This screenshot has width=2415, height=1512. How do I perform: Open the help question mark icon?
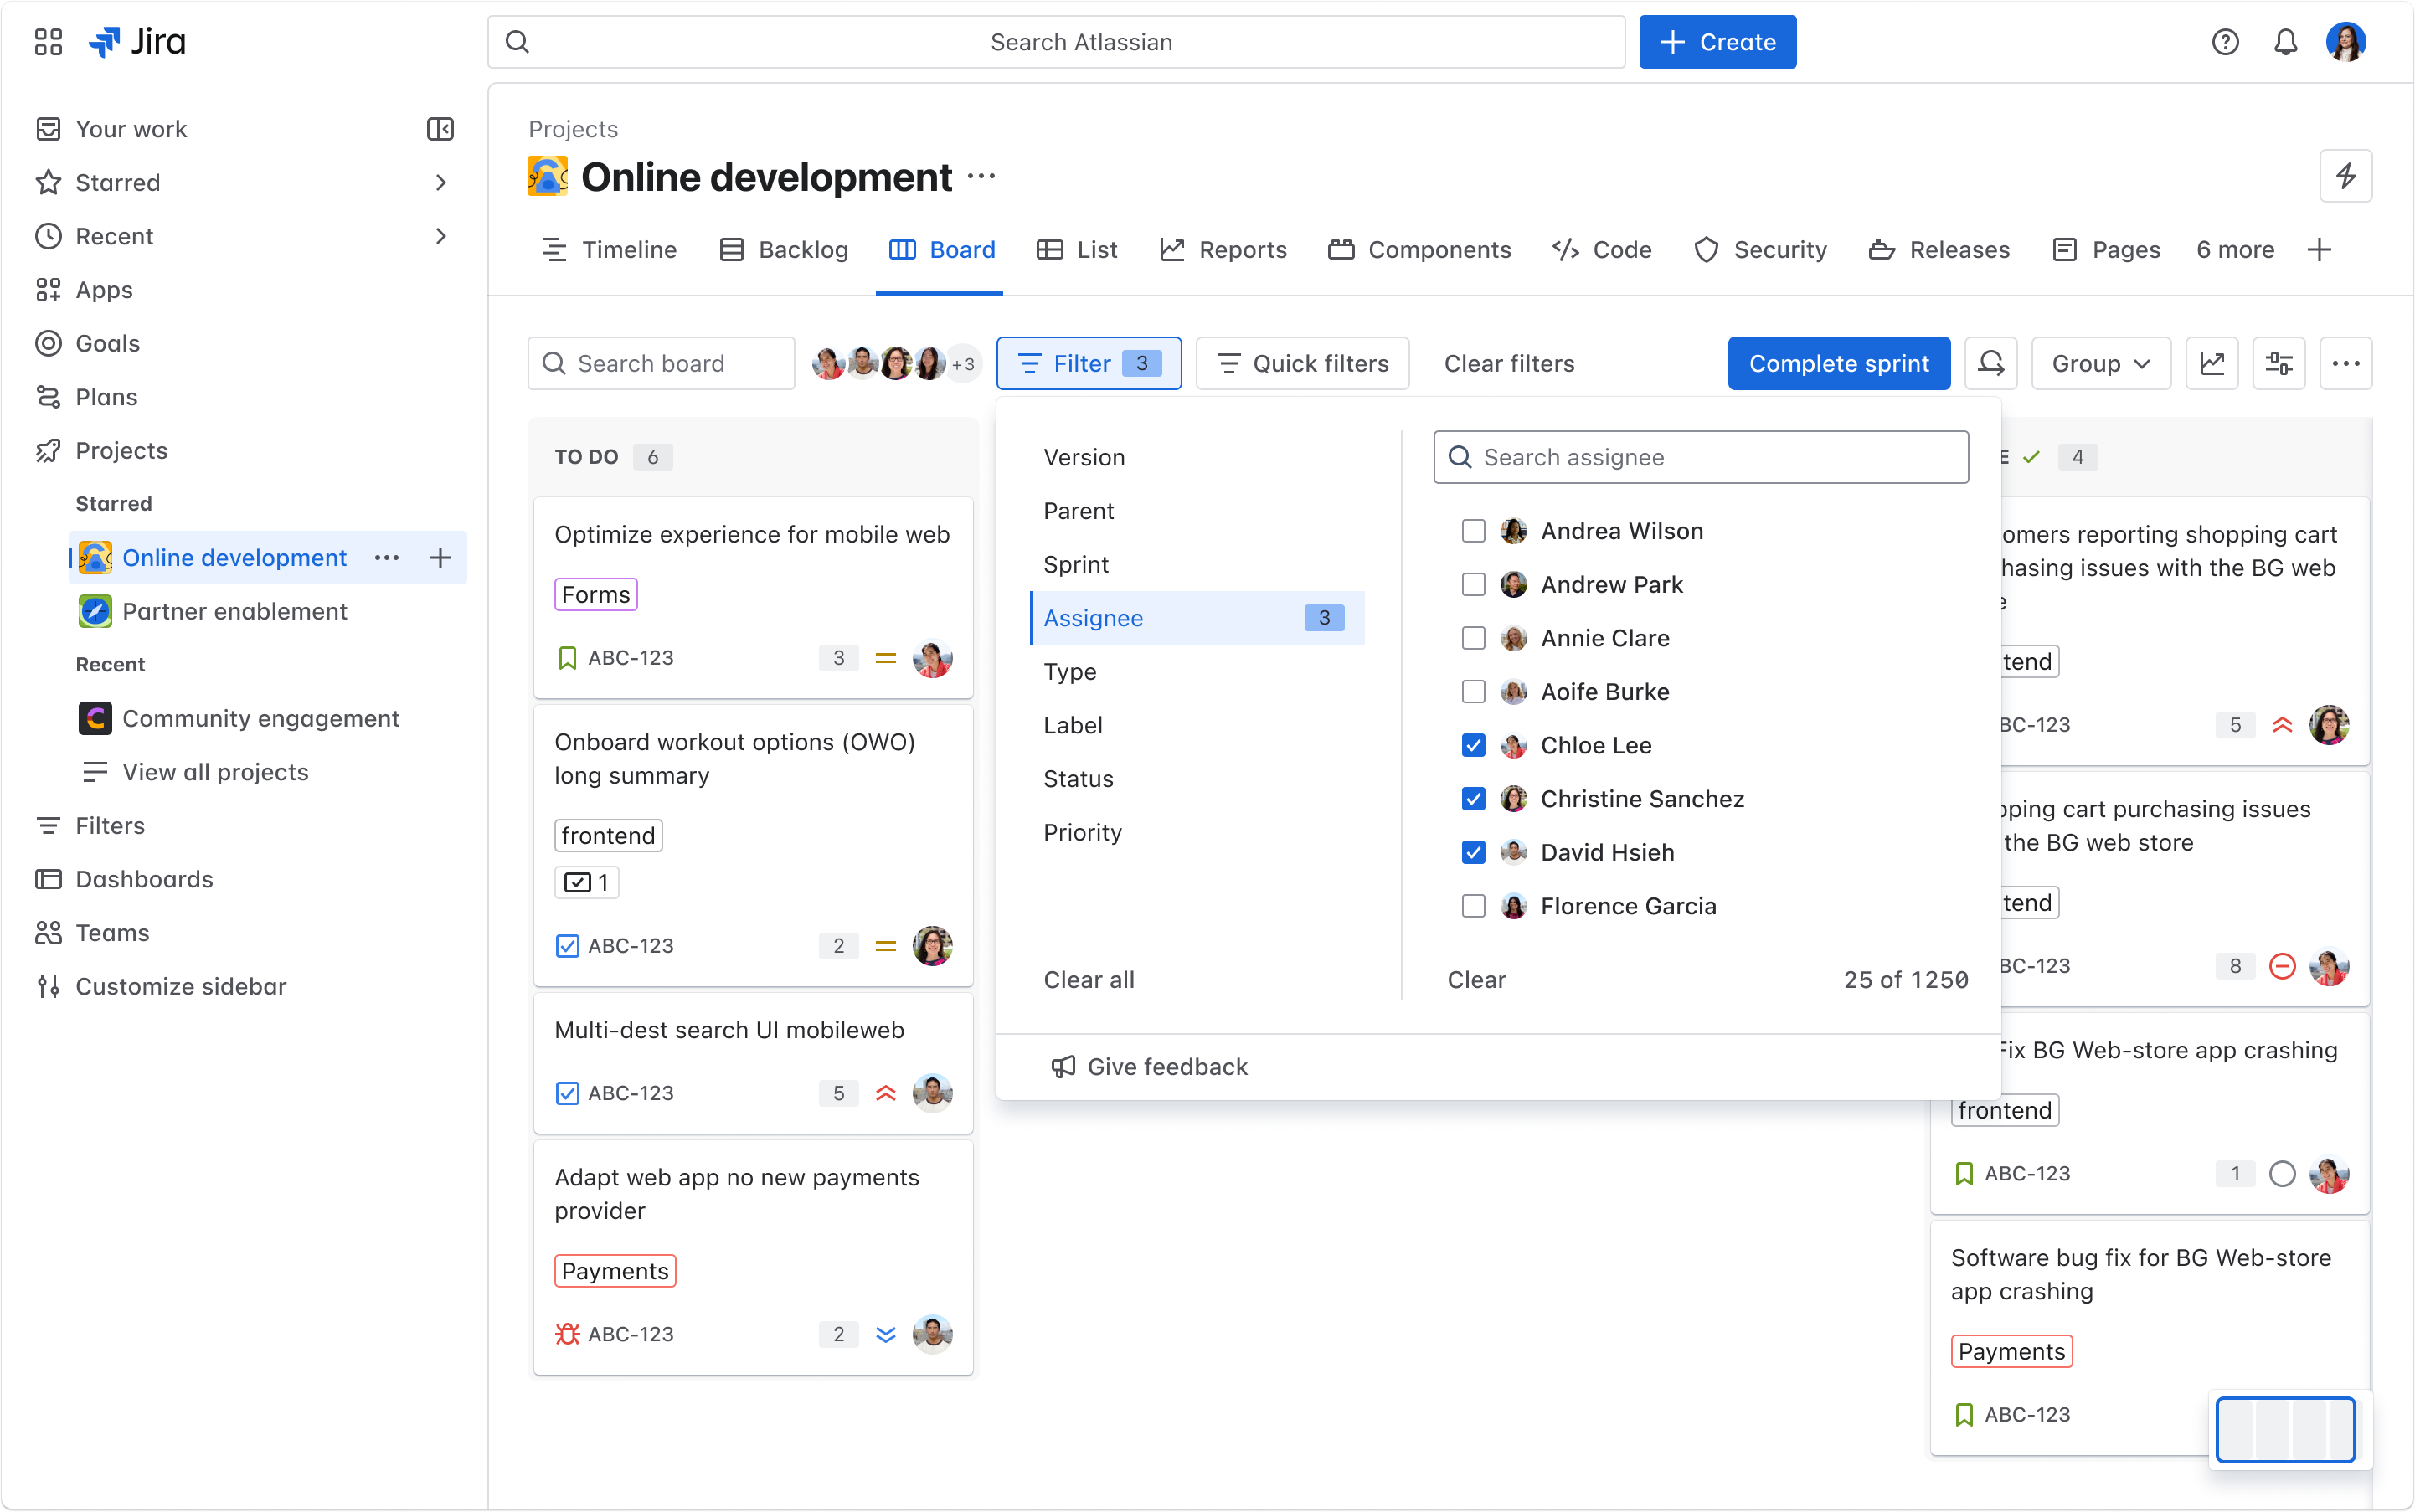tap(2225, 41)
